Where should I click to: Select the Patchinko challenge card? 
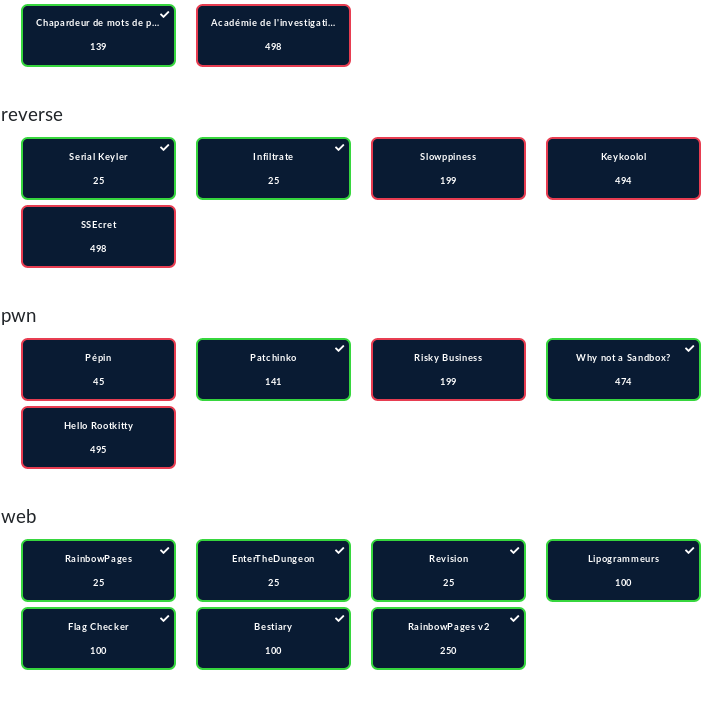click(x=273, y=369)
